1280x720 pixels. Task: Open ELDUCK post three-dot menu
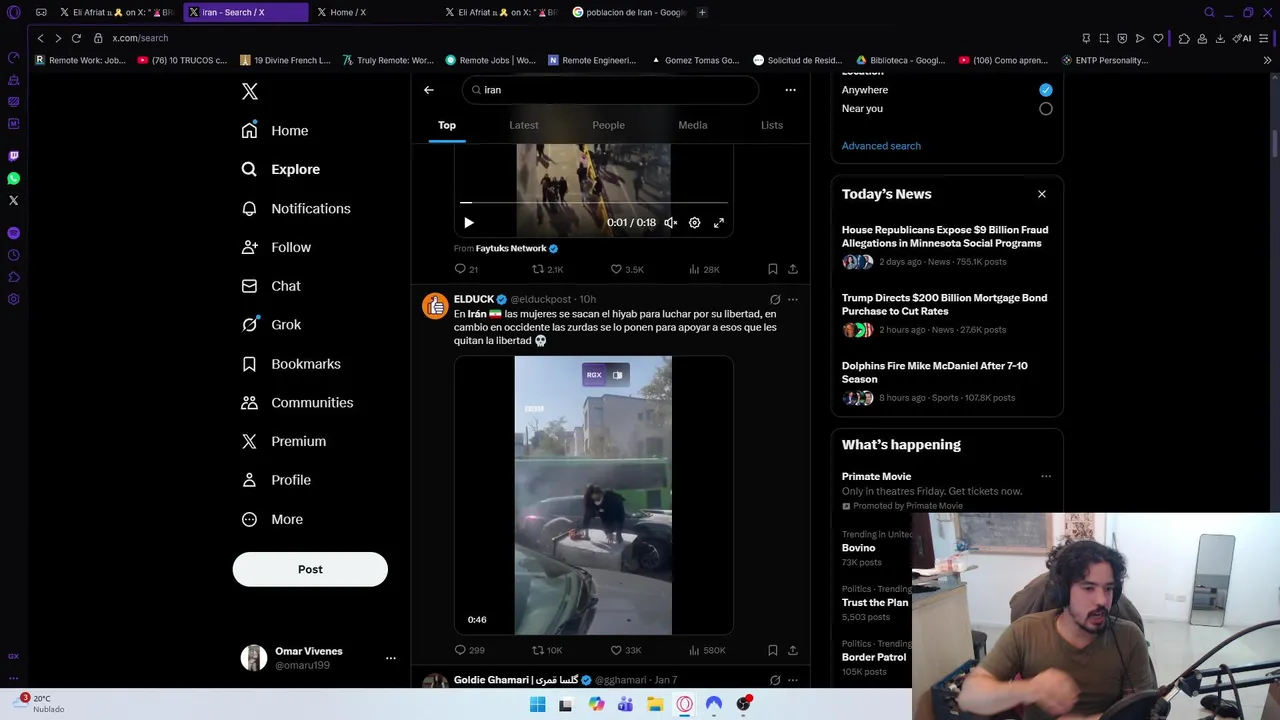coord(793,299)
